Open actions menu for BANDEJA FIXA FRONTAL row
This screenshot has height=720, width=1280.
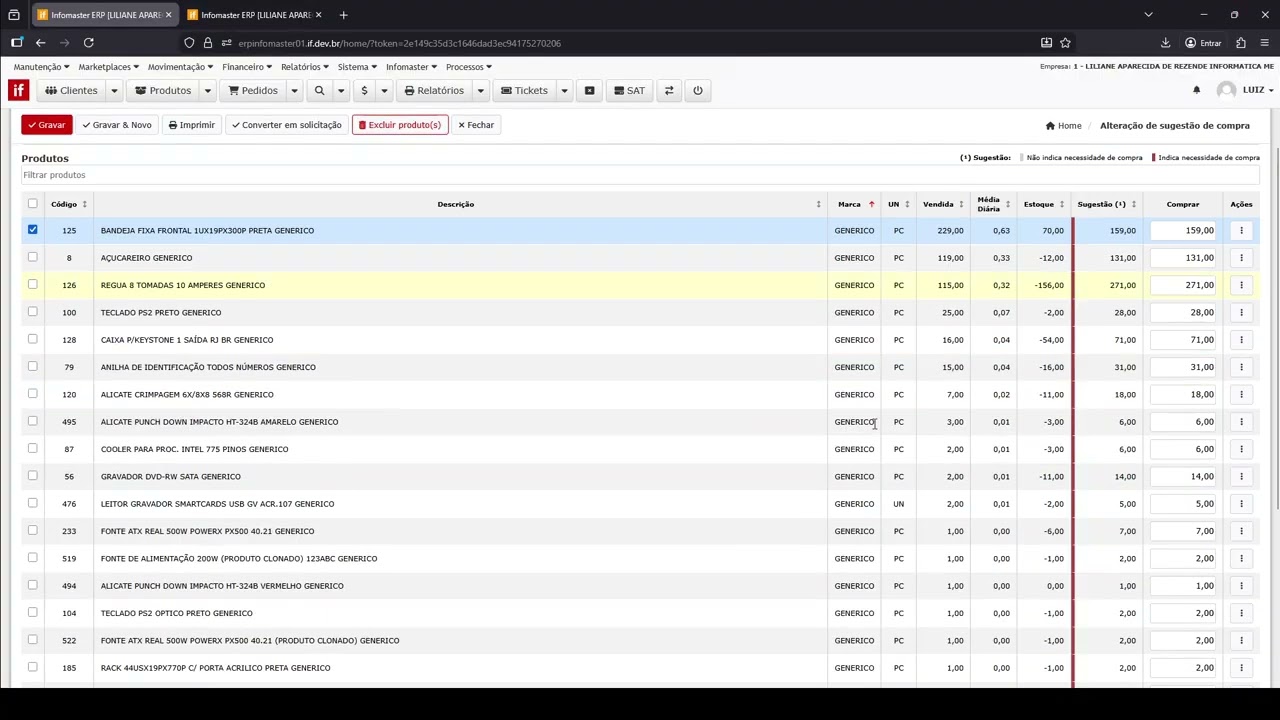click(x=1241, y=231)
